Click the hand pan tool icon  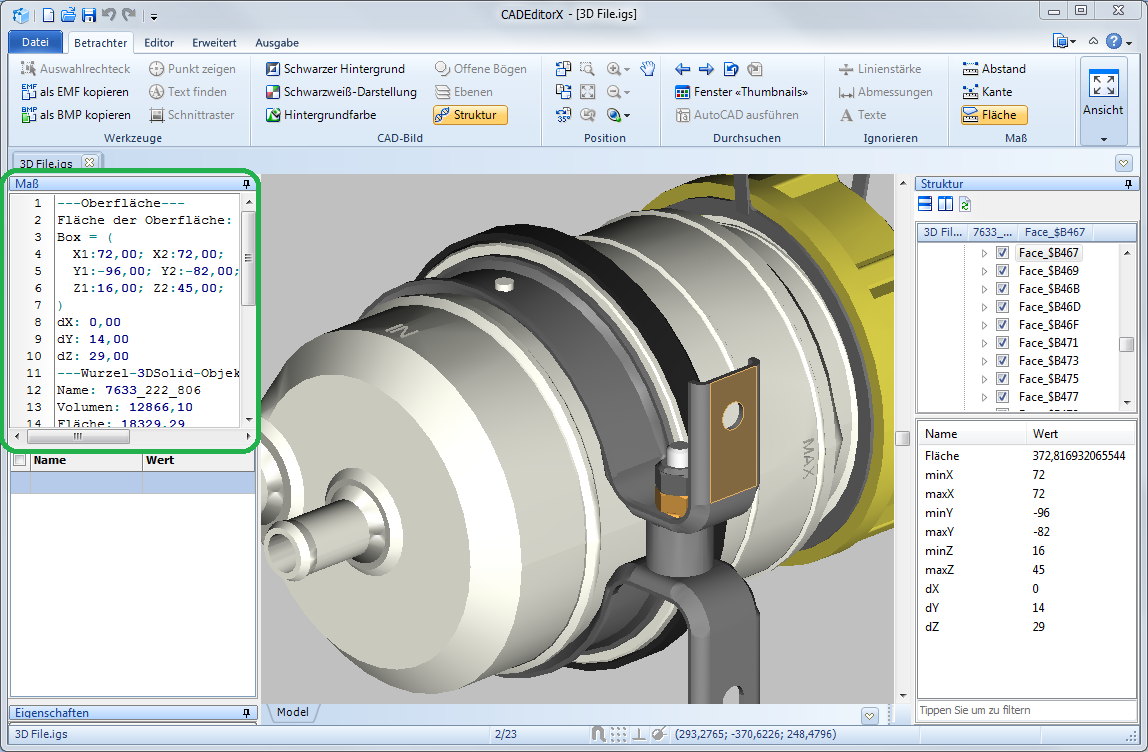[648, 69]
